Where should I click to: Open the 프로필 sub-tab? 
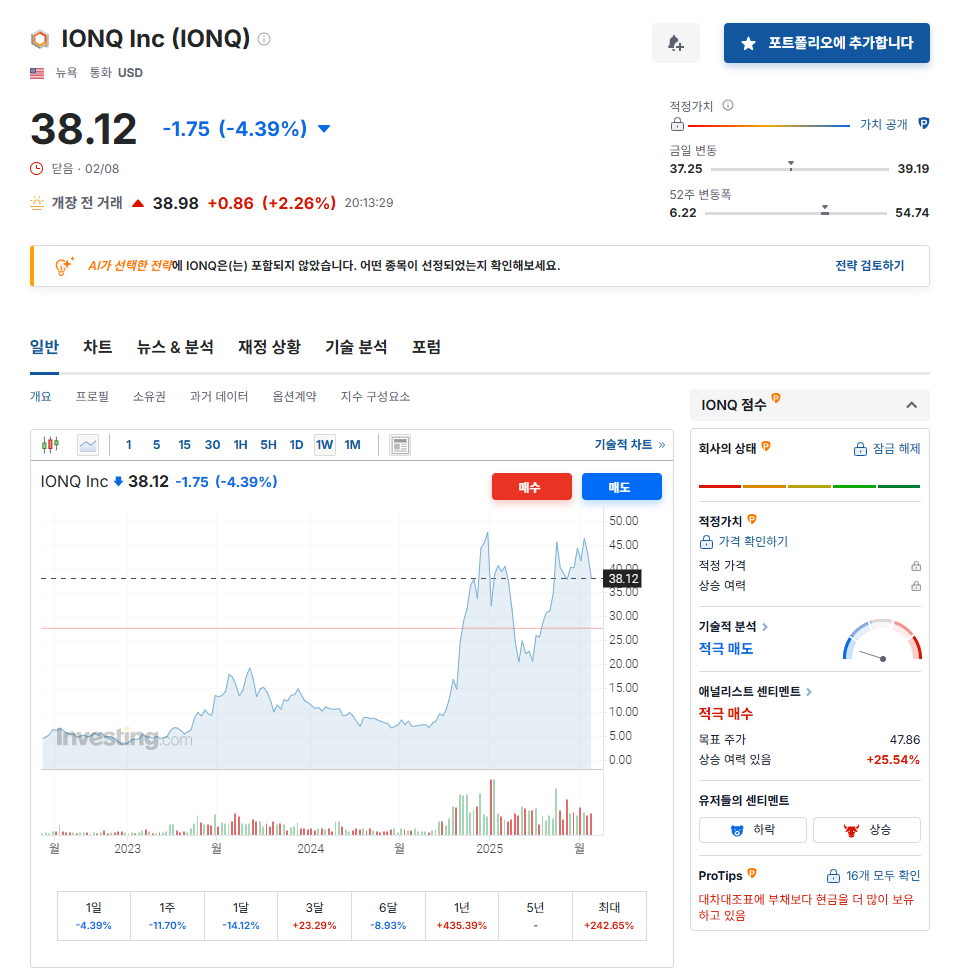click(92, 396)
